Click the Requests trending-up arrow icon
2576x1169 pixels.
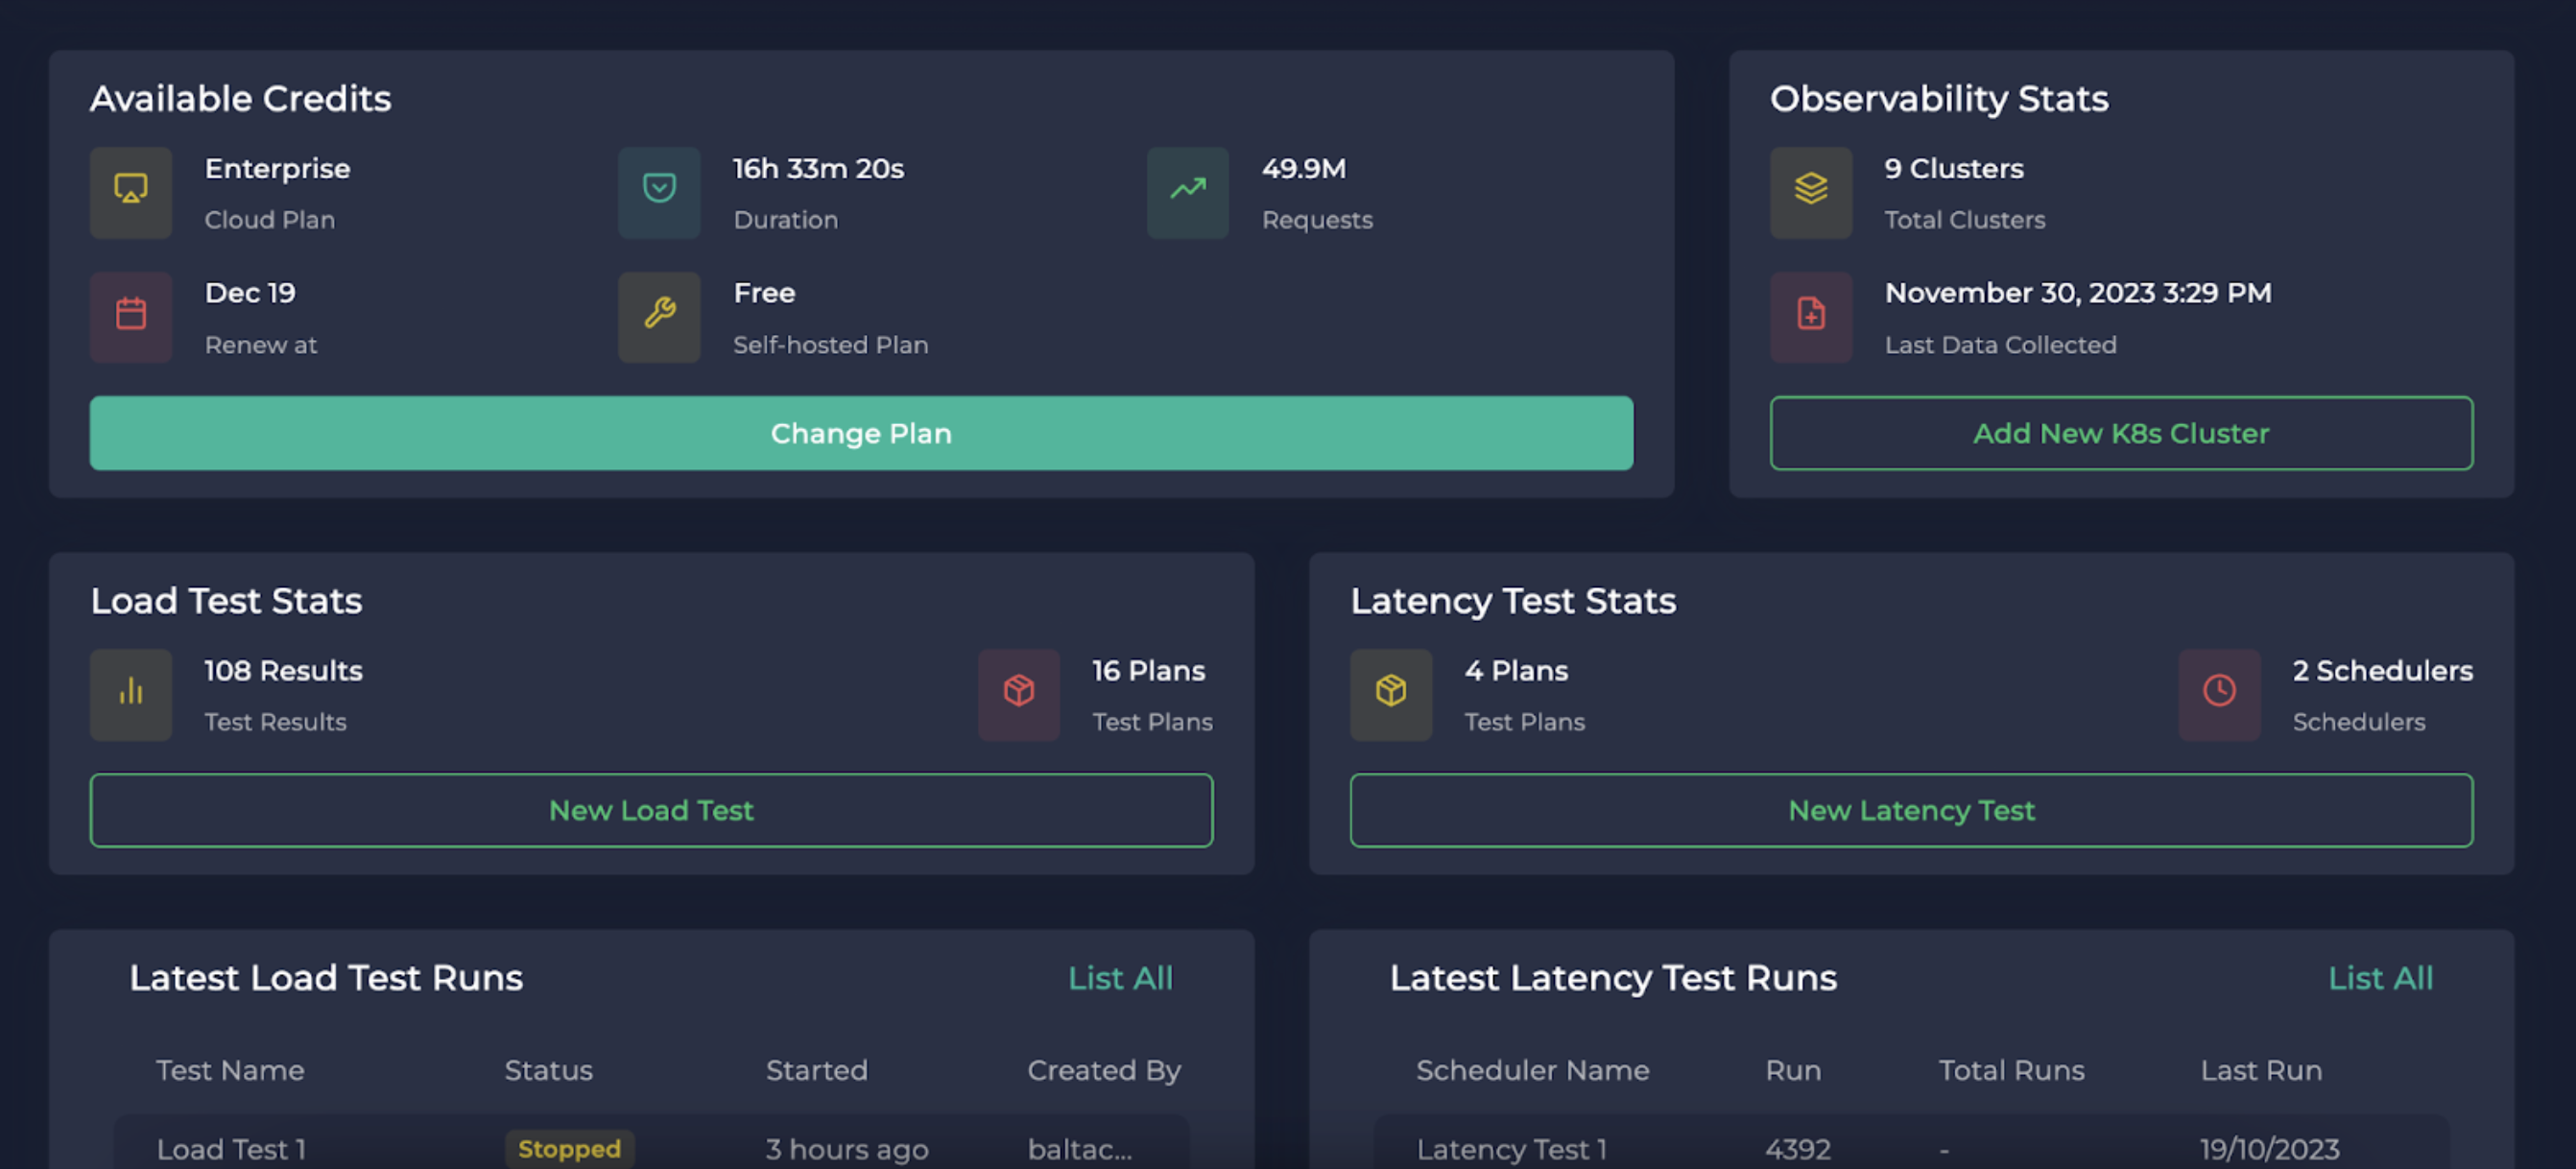tap(1187, 192)
